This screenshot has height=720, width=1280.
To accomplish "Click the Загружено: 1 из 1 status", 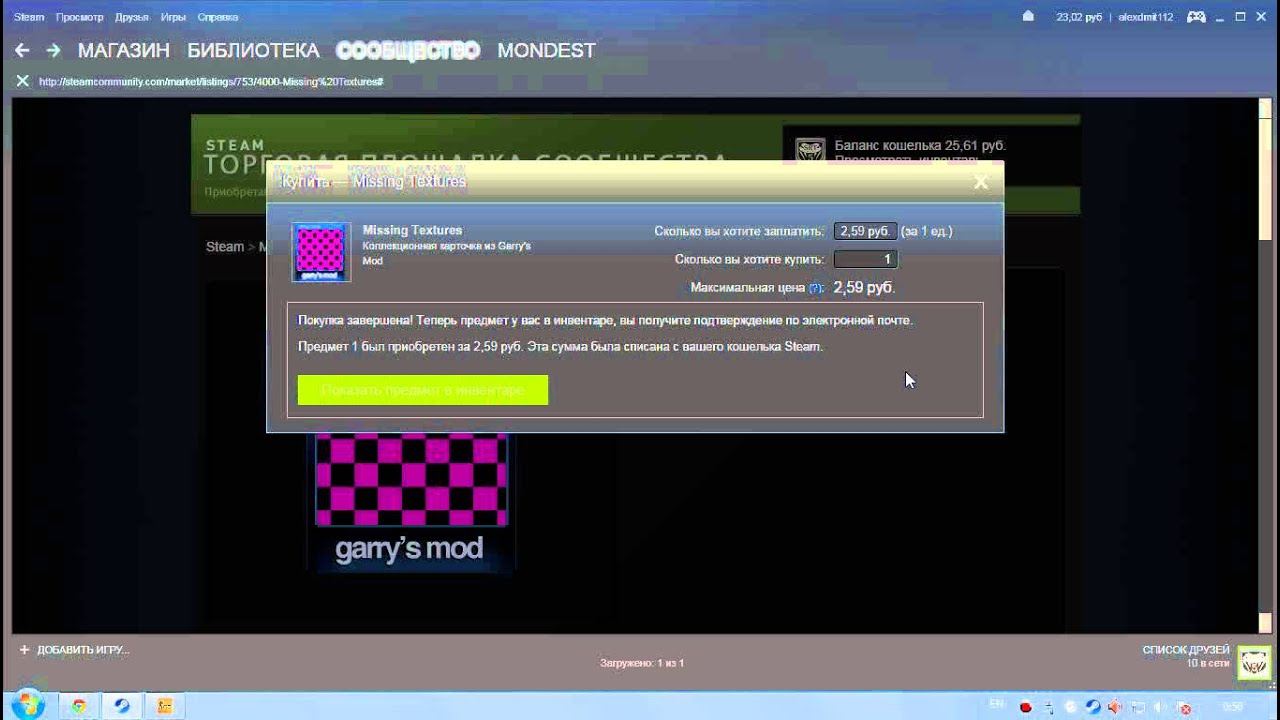I will click(x=642, y=663).
